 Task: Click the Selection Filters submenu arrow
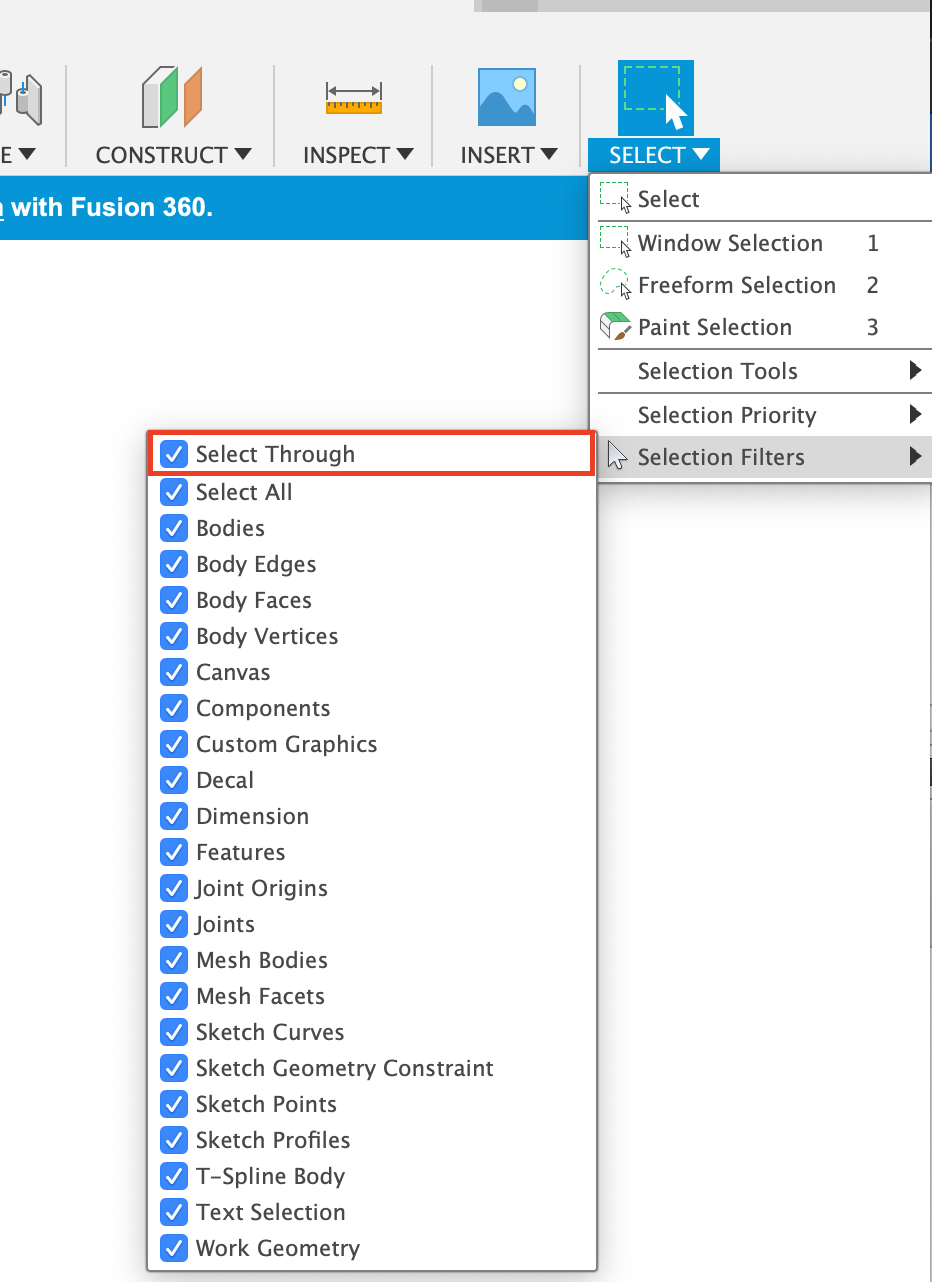point(914,457)
